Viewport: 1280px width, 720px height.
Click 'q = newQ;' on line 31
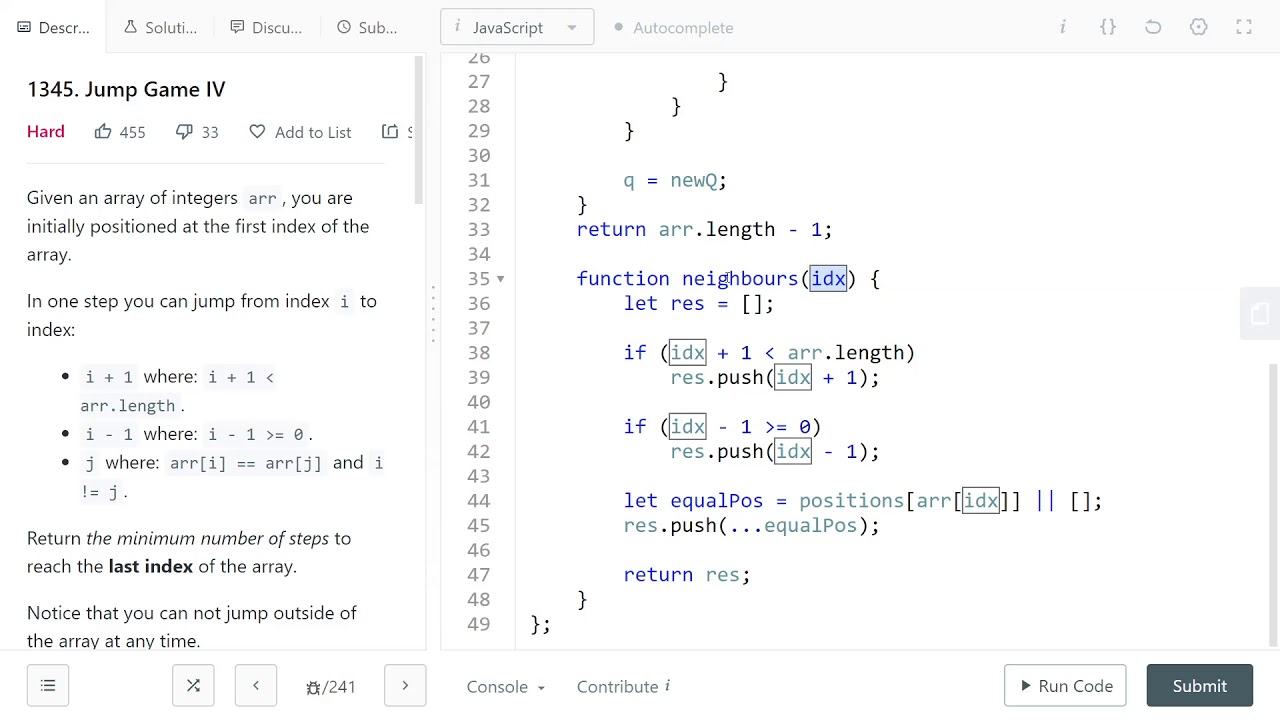675,180
